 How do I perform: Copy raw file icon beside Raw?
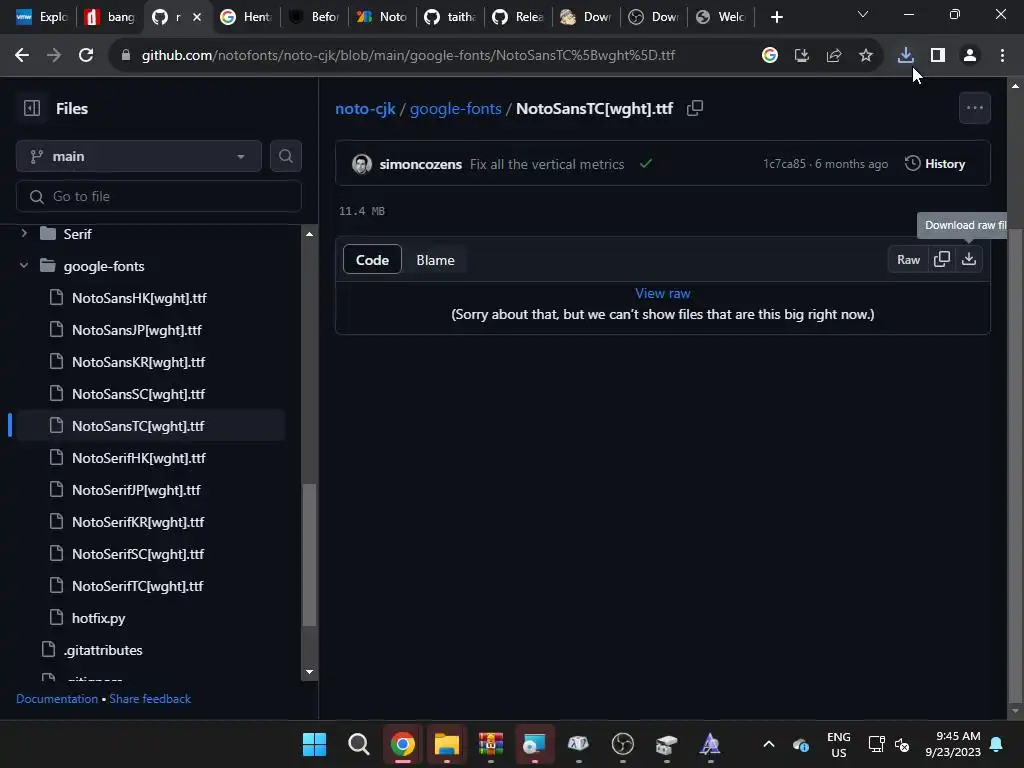(x=942, y=259)
